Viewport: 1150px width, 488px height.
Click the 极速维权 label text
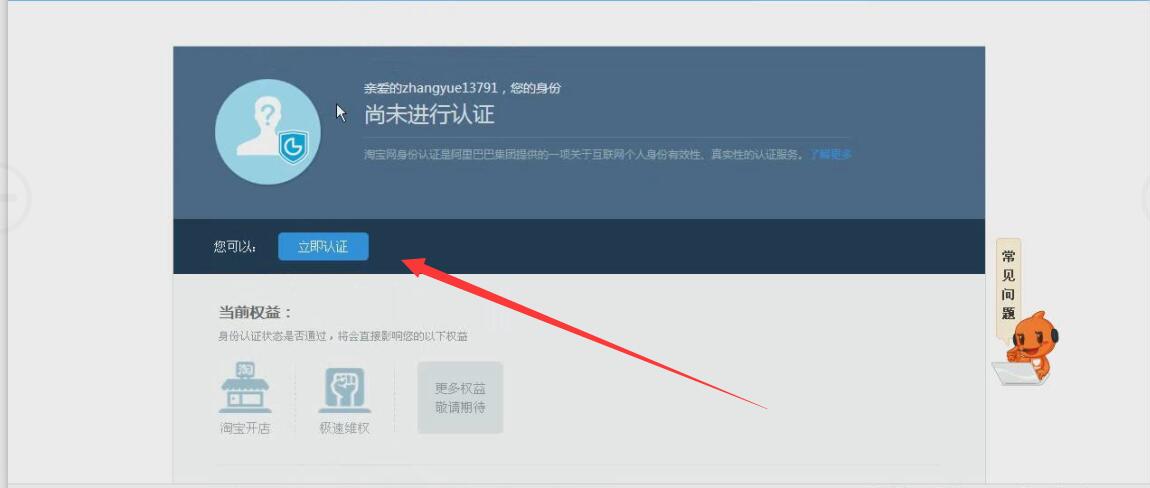point(345,429)
